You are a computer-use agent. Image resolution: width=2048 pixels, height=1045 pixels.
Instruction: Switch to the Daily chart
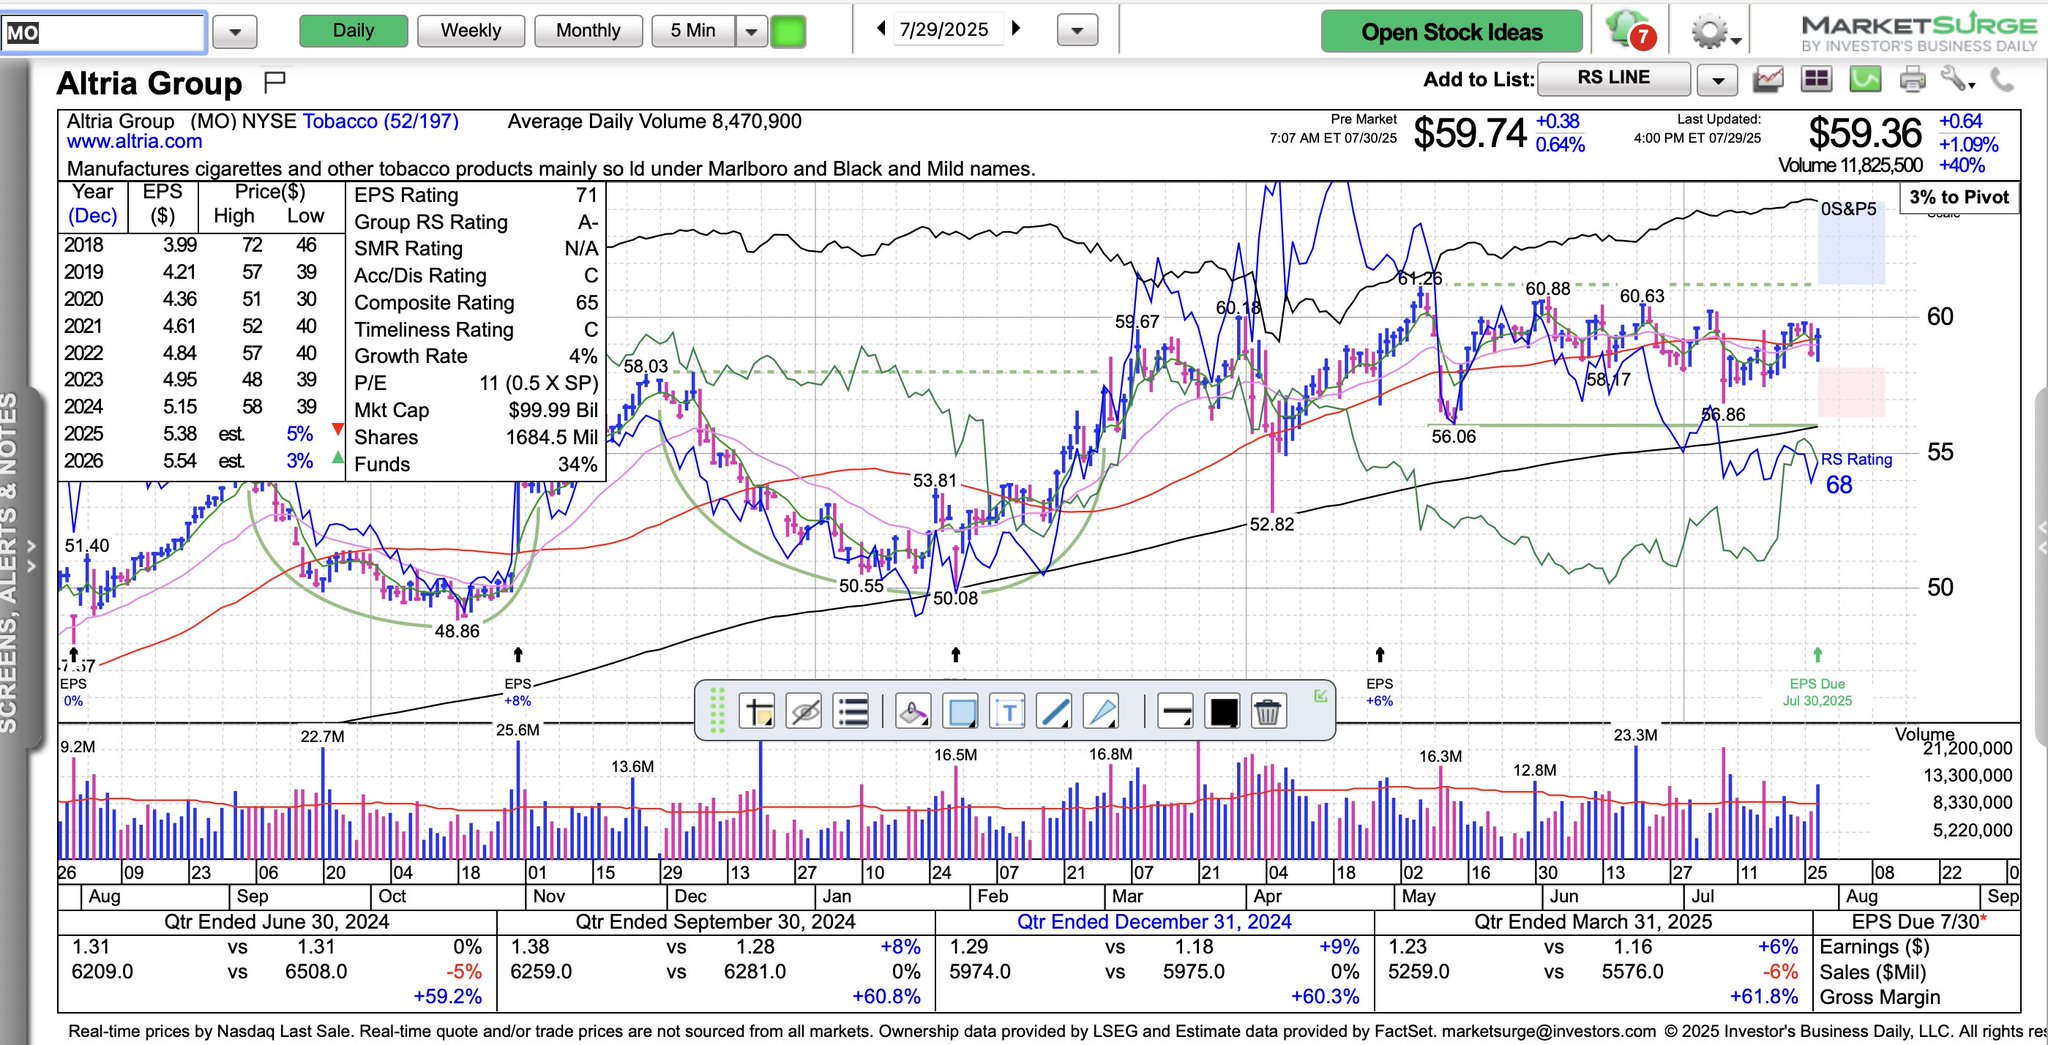tap(353, 31)
